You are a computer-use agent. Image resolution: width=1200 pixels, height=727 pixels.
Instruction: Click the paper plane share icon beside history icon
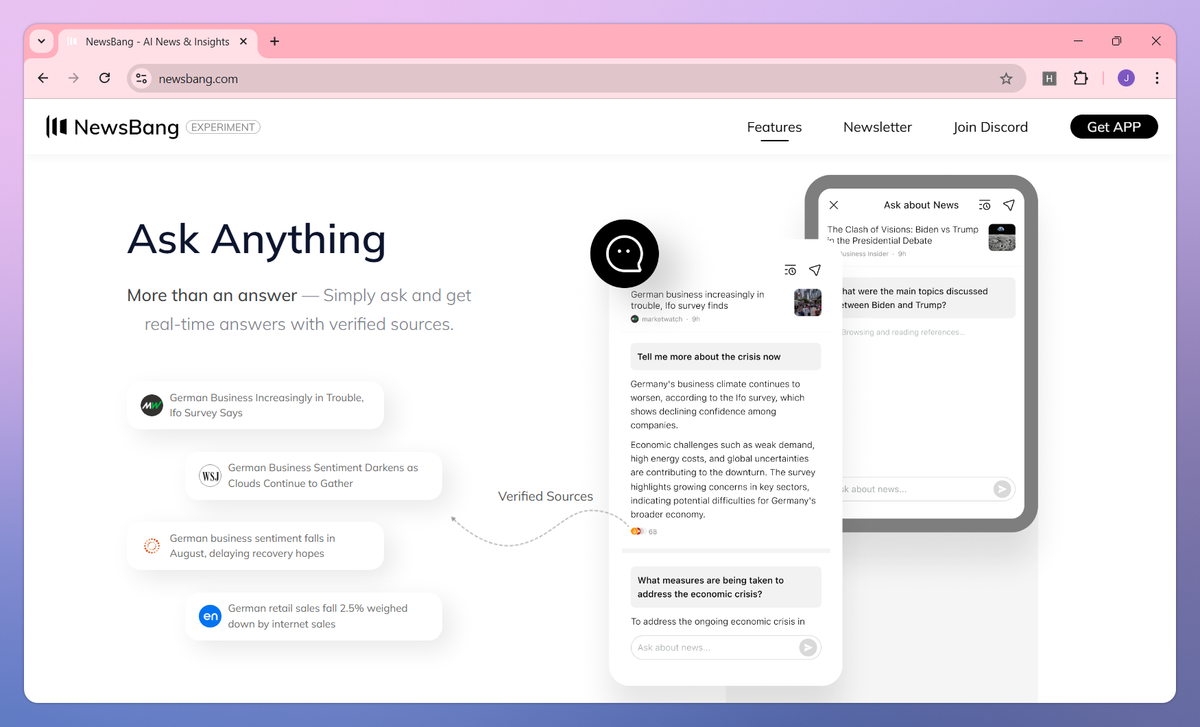(1009, 204)
